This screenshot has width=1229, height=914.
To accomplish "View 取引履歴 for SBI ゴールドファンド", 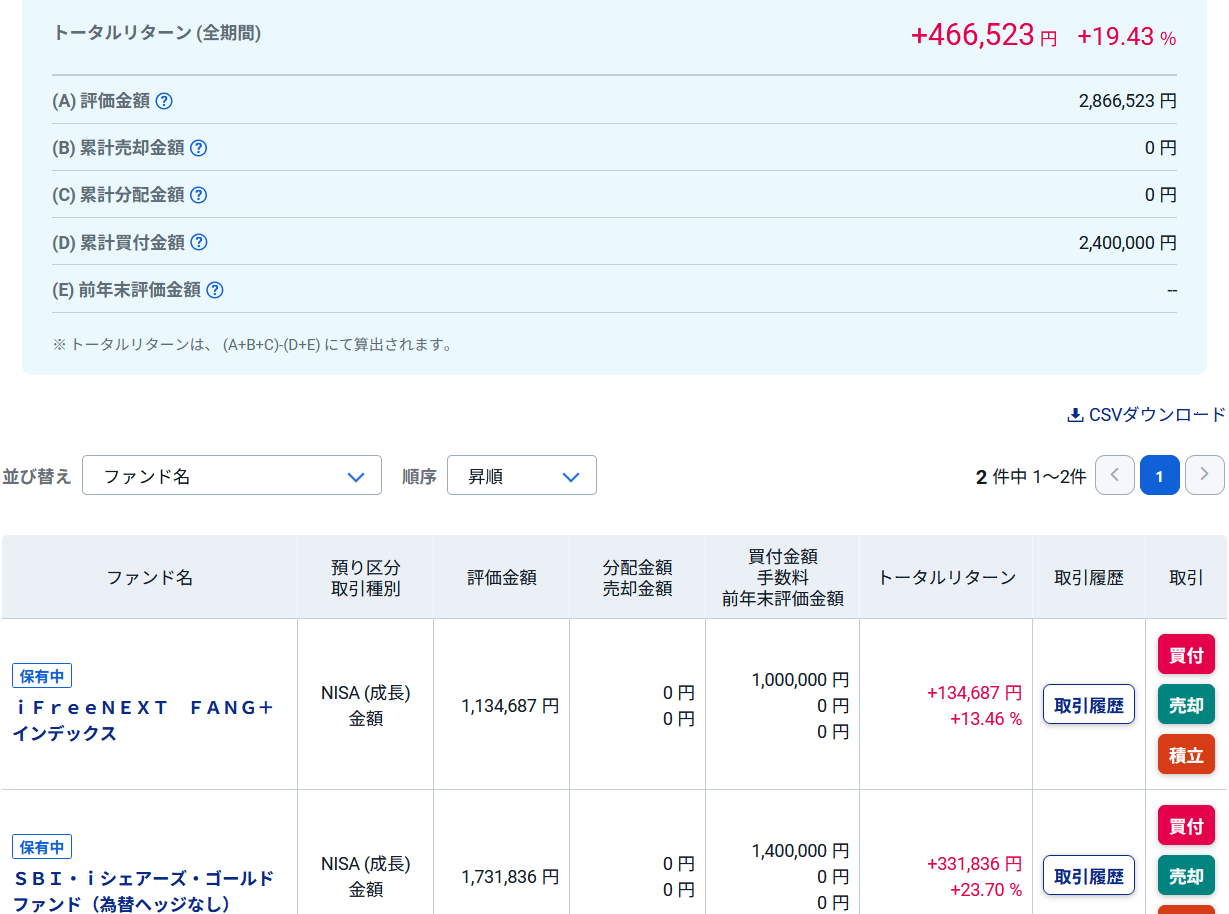I will click(1089, 876).
